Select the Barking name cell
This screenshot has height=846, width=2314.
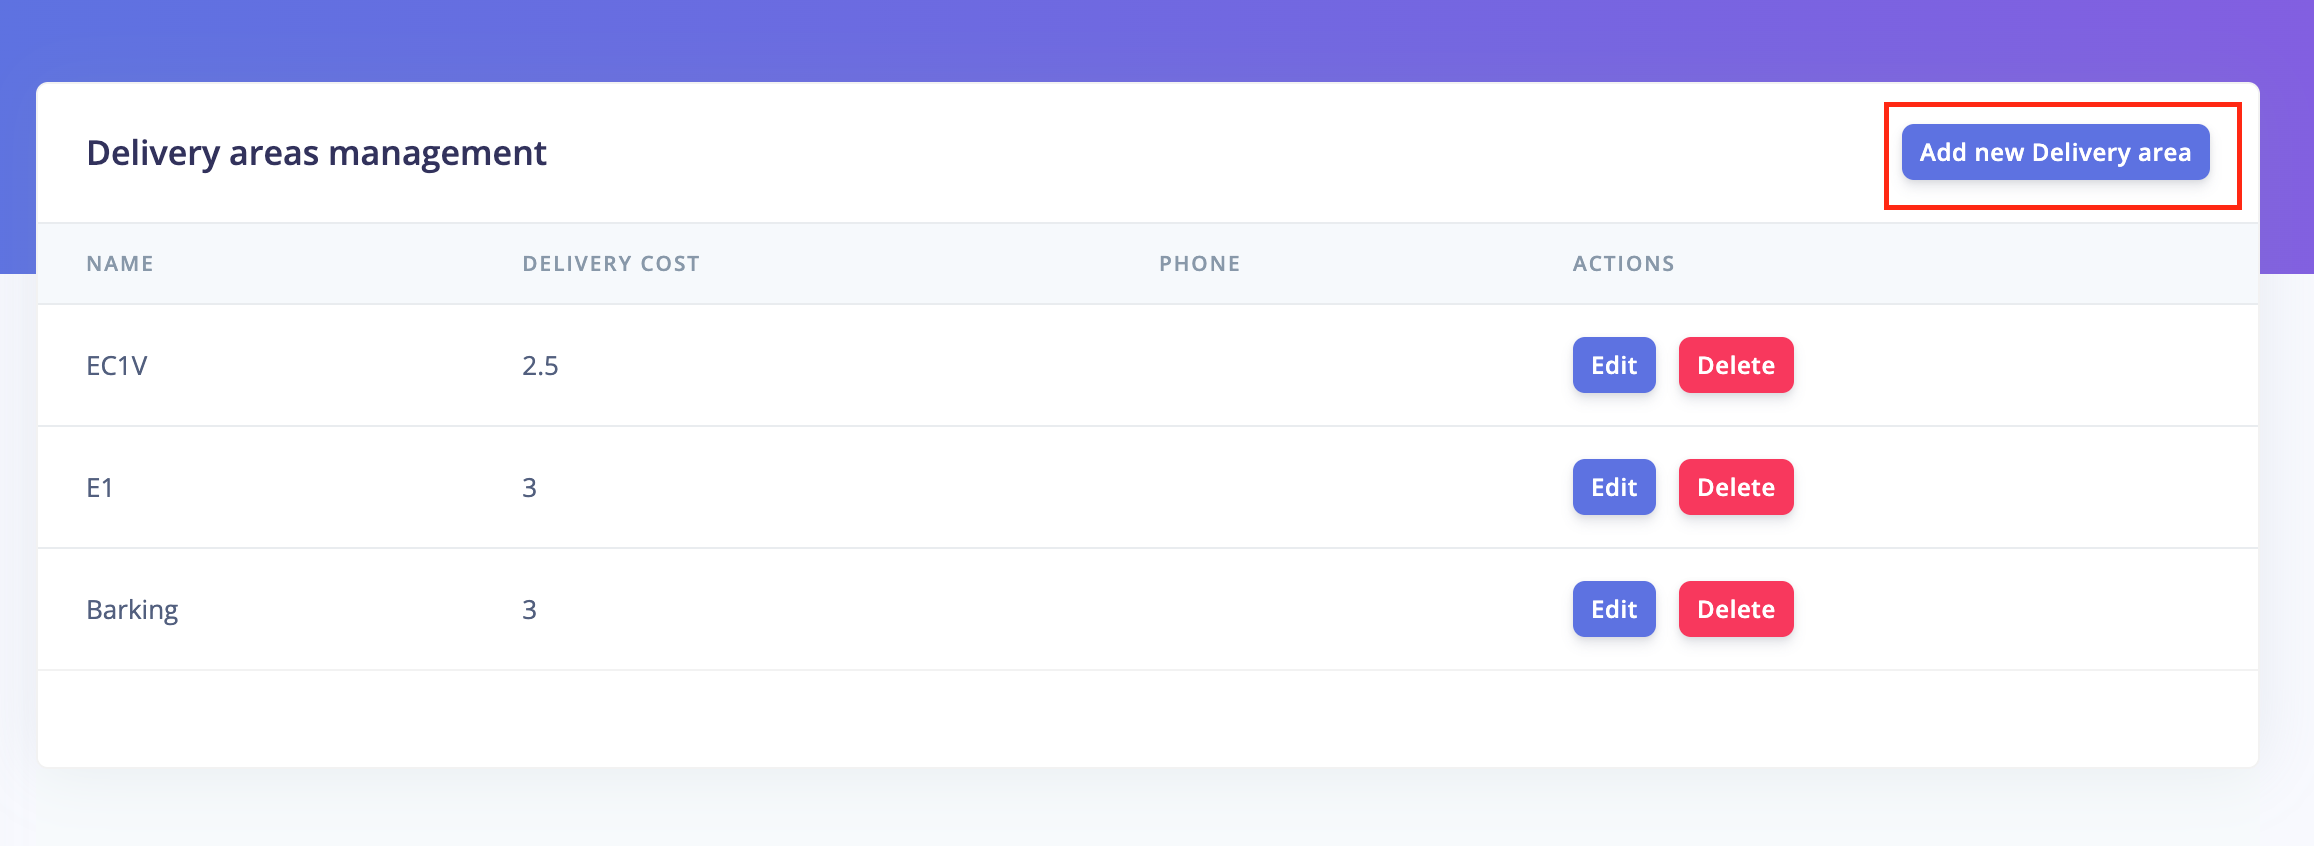[132, 610]
